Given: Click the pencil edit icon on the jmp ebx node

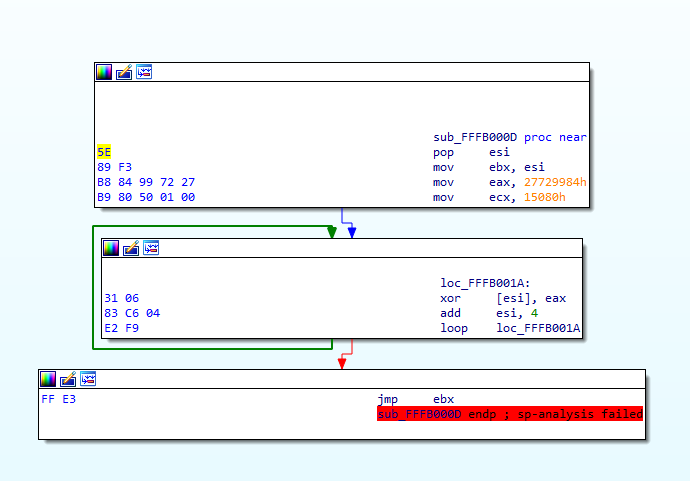Looking at the screenshot, I should 68,379.
